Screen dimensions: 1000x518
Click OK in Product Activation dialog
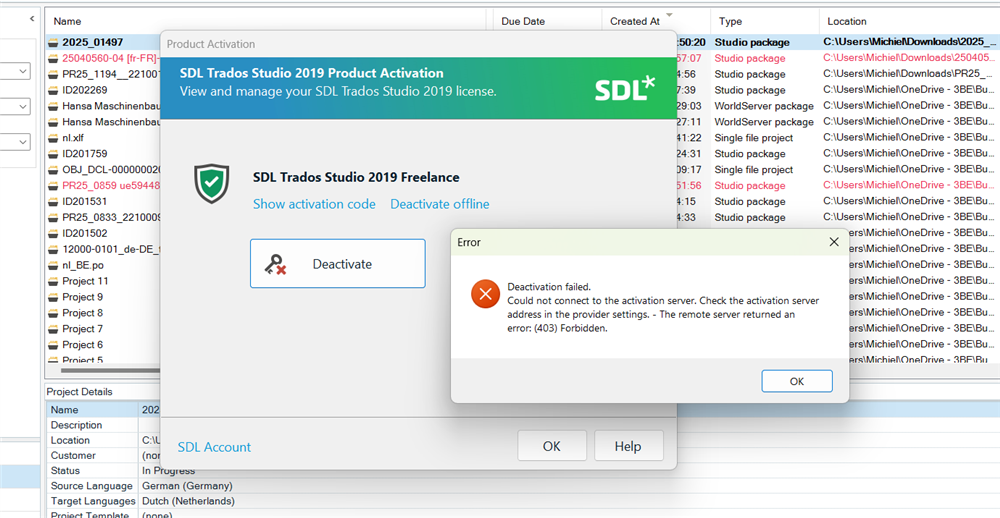(x=552, y=446)
